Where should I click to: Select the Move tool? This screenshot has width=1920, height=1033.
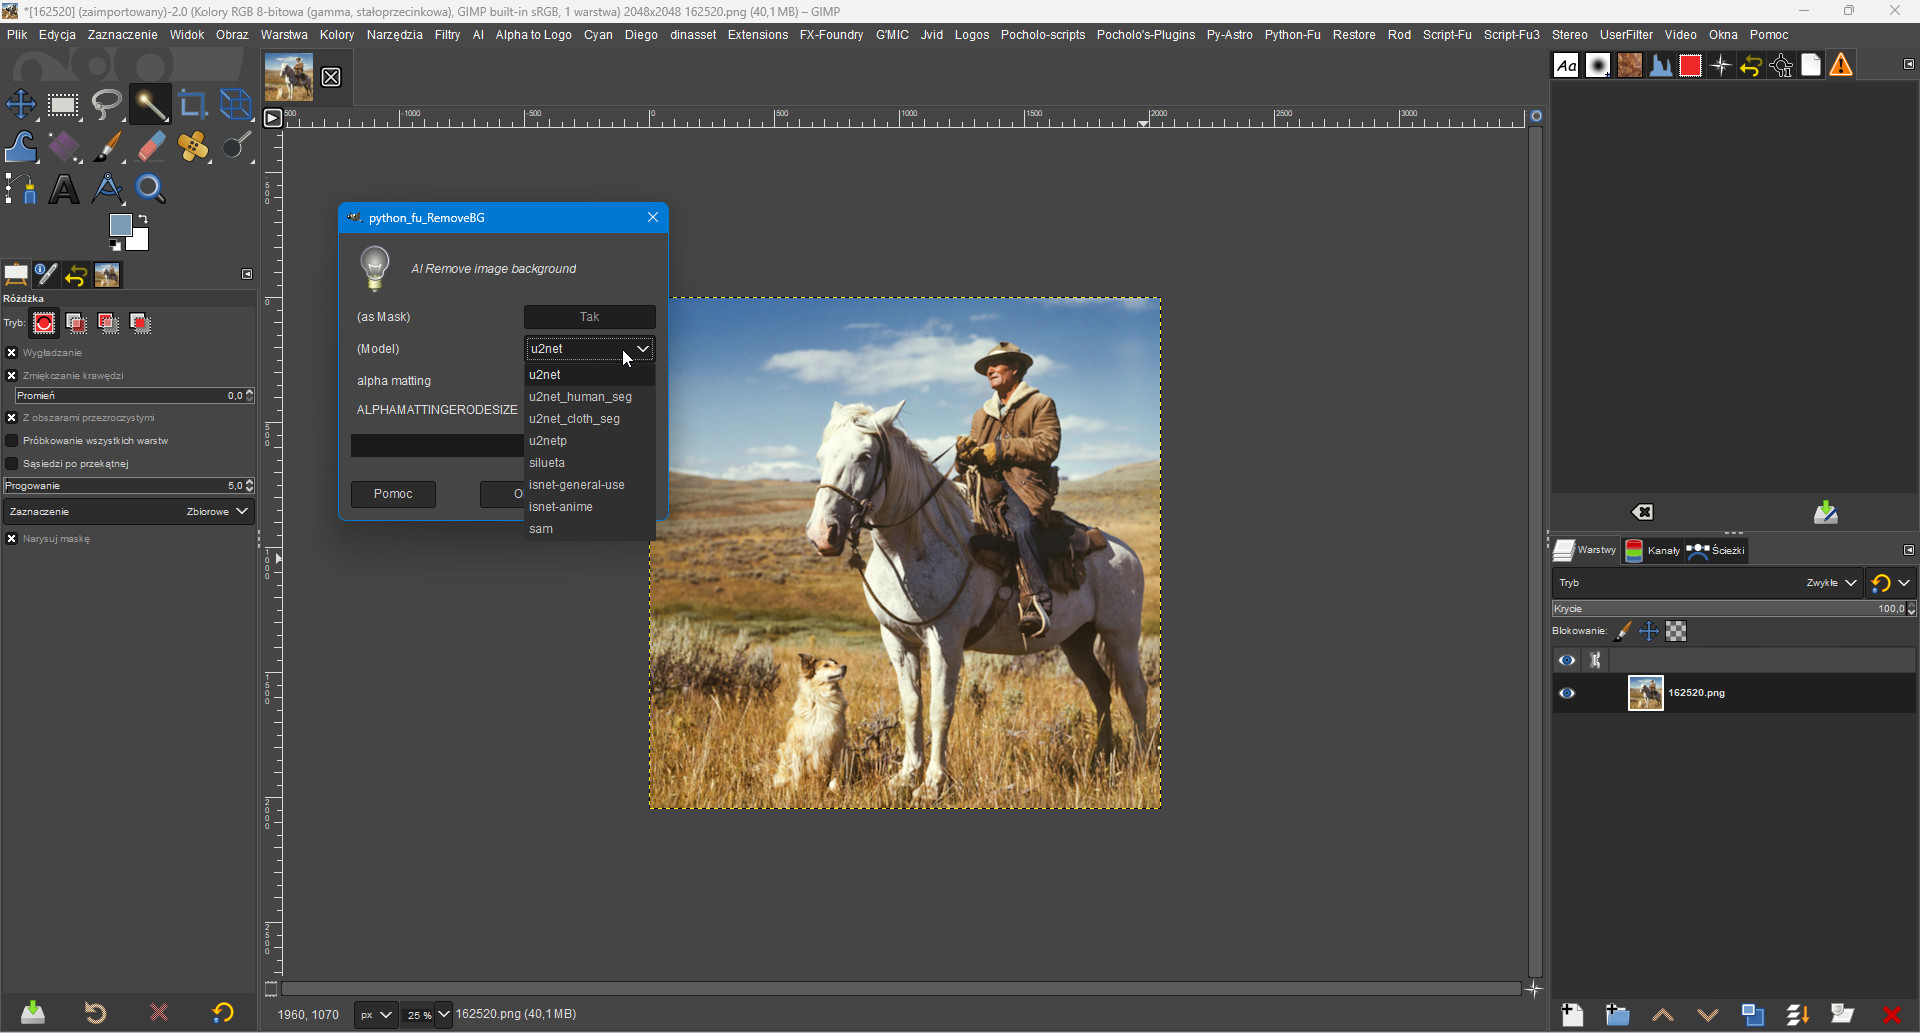click(x=21, y=105)
